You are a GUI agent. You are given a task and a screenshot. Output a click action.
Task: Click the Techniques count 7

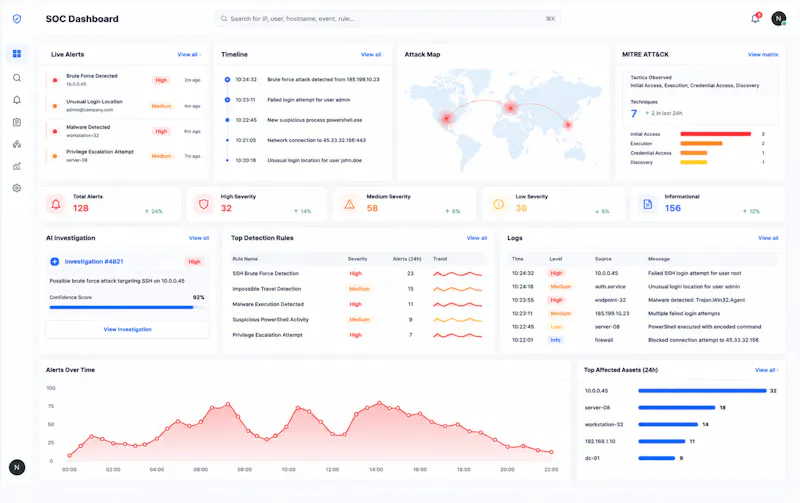[x=634, y=114]
